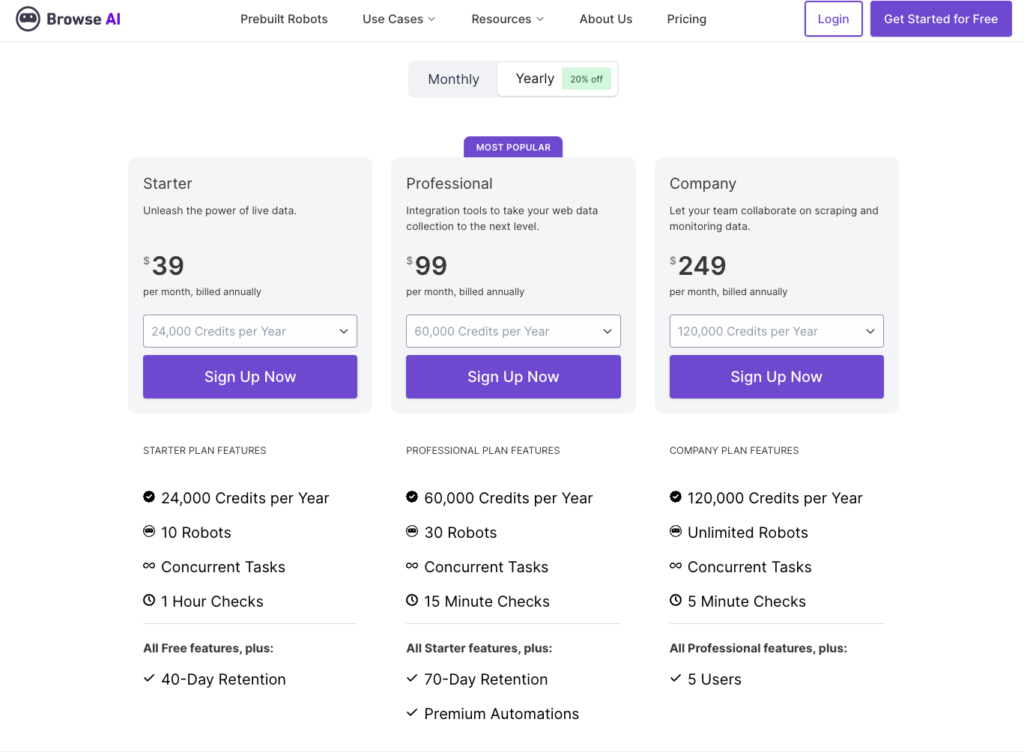This screenshot has height=752, width=1024.
Task: Click the Browse AI brand name
Action: (x=84, y=19)
